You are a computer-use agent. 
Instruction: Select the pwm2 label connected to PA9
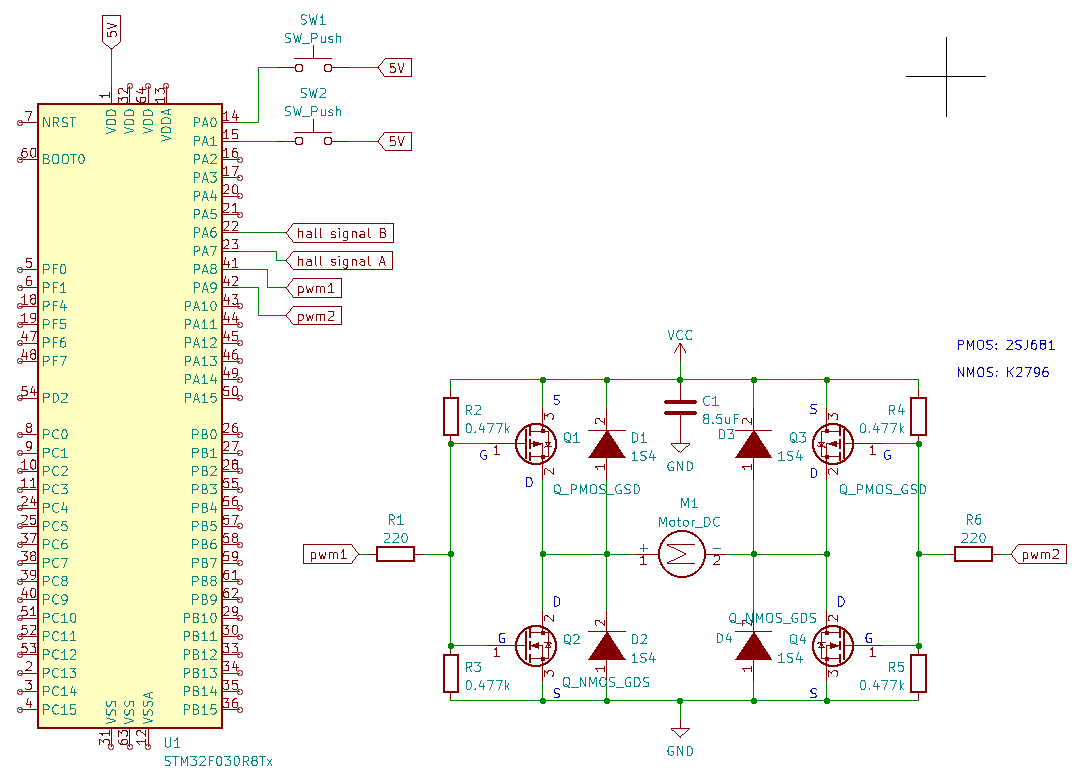click(315, 316)
